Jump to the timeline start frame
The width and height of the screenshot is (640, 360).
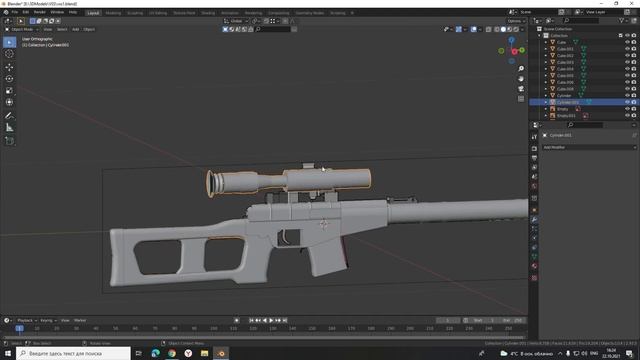point(251,320)
